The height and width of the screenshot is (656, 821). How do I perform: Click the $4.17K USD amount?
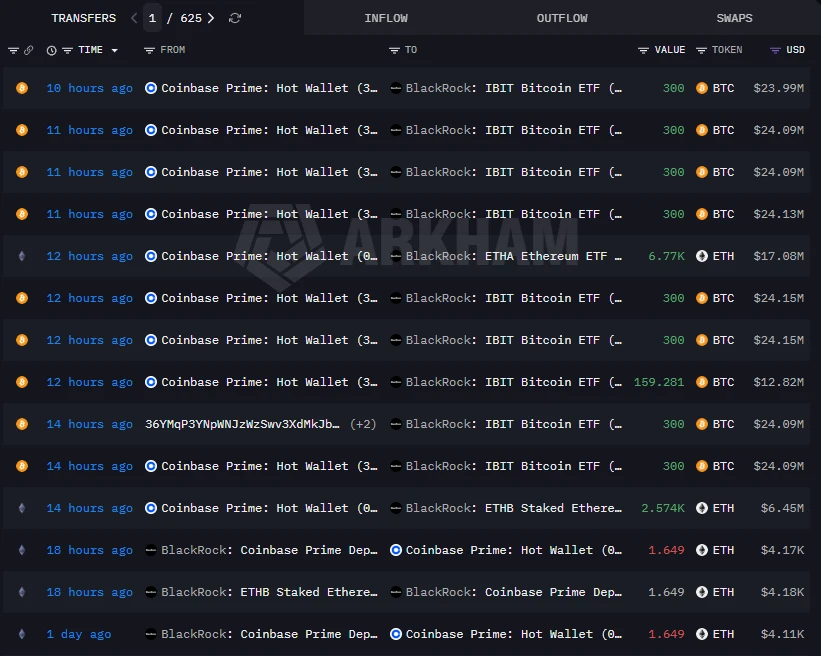tap(782, 550)
